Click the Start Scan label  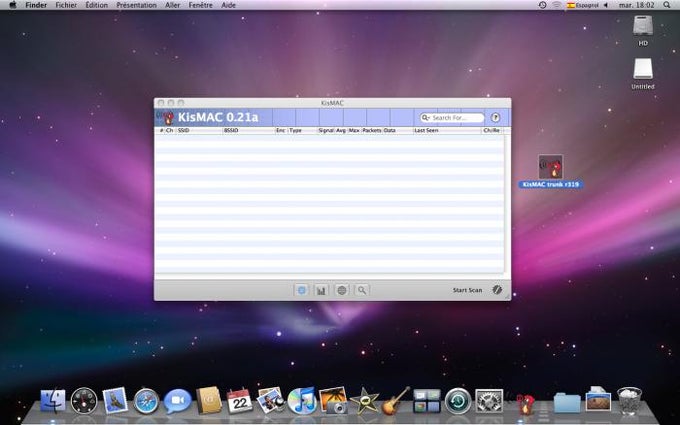467,290
